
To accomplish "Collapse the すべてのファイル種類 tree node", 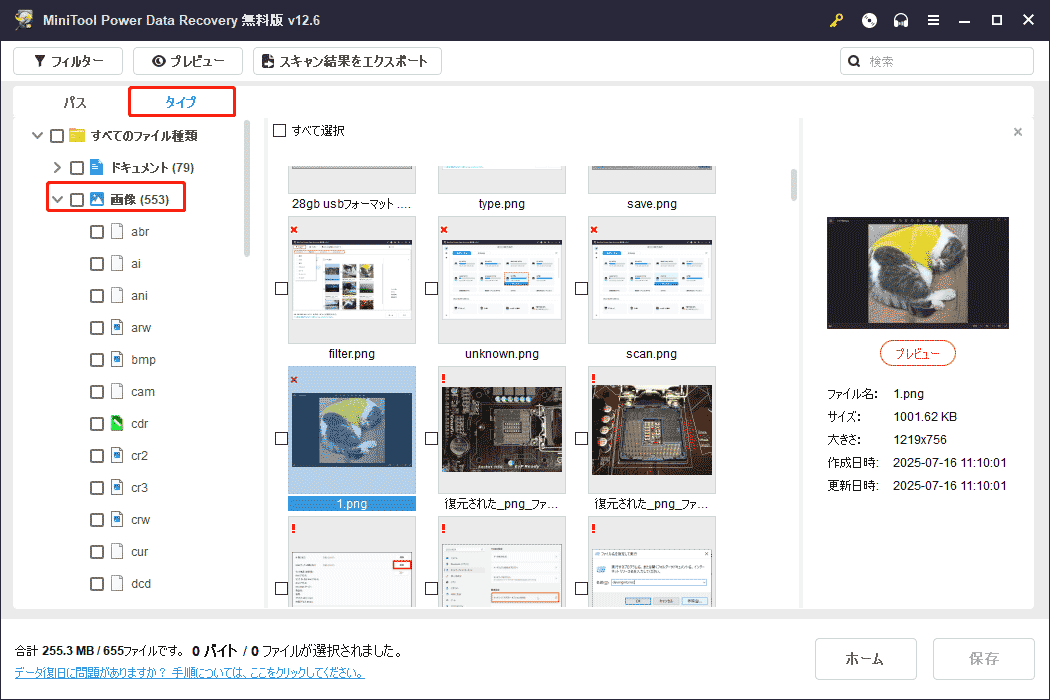I will point(38,135).
